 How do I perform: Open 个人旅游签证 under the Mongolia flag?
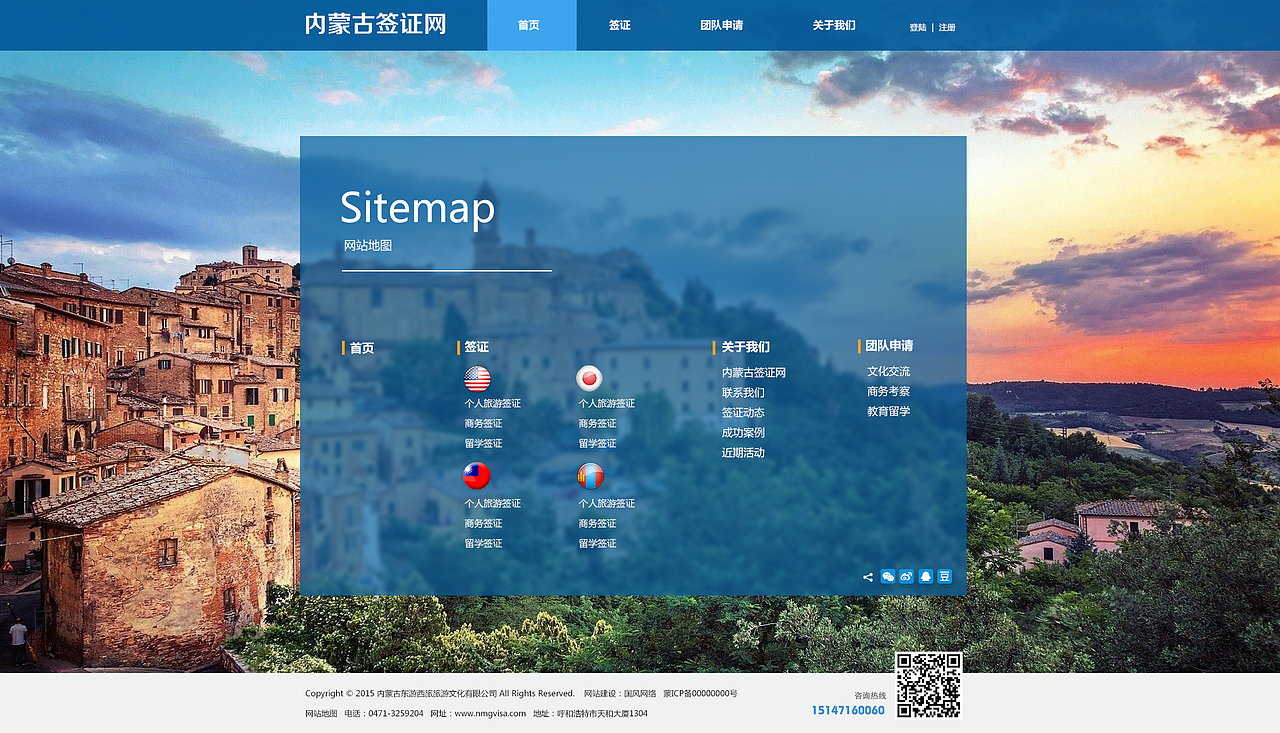pyautogui.click(x=606, y=504)
